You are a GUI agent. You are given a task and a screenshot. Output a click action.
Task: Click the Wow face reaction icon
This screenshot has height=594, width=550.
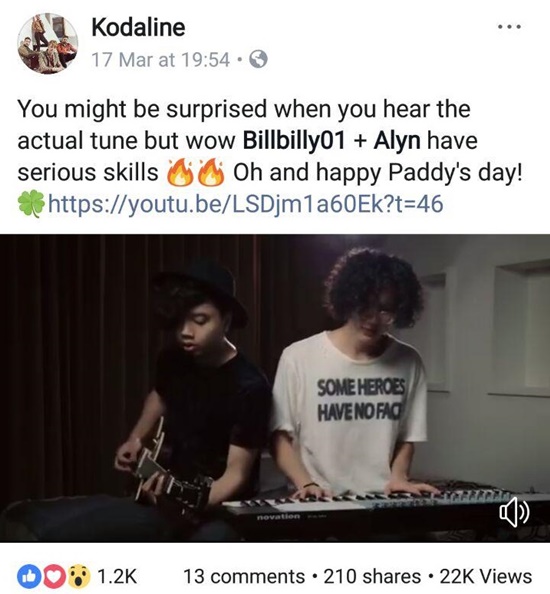pyautogui.click(x=81, y=576)
